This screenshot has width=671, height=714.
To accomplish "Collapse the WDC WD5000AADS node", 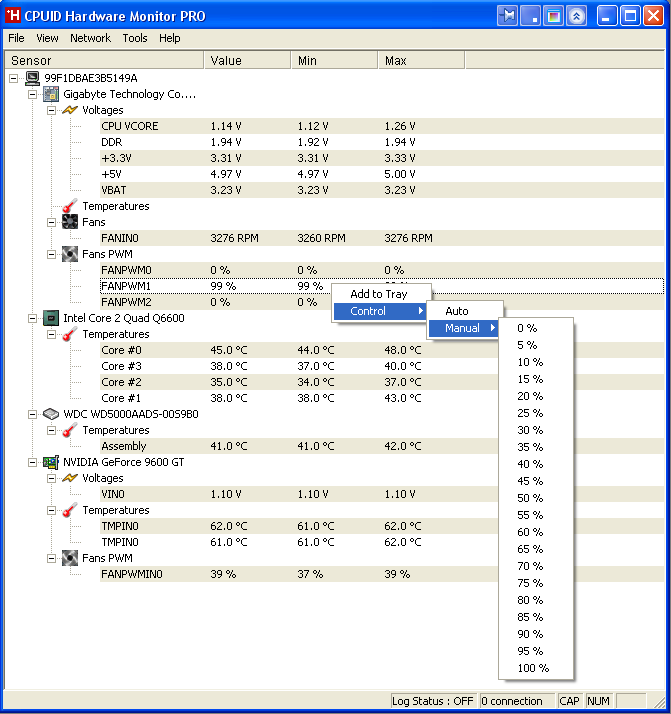I will tap(32, 414).
